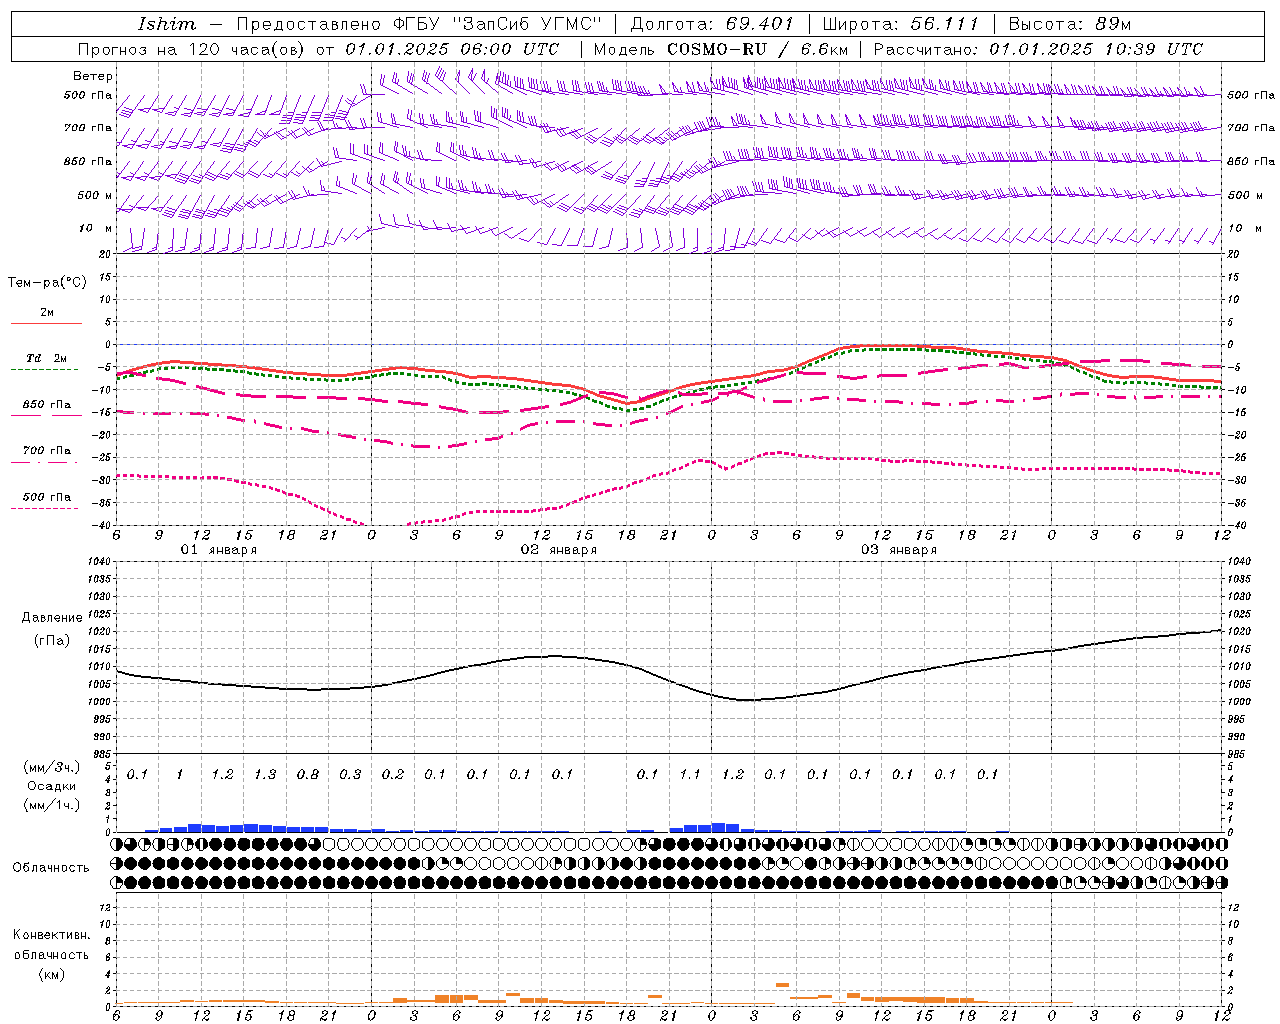Click the "850 гПа" temperature legend entry
The image size is (1280, 1024).
click(46, 405)
